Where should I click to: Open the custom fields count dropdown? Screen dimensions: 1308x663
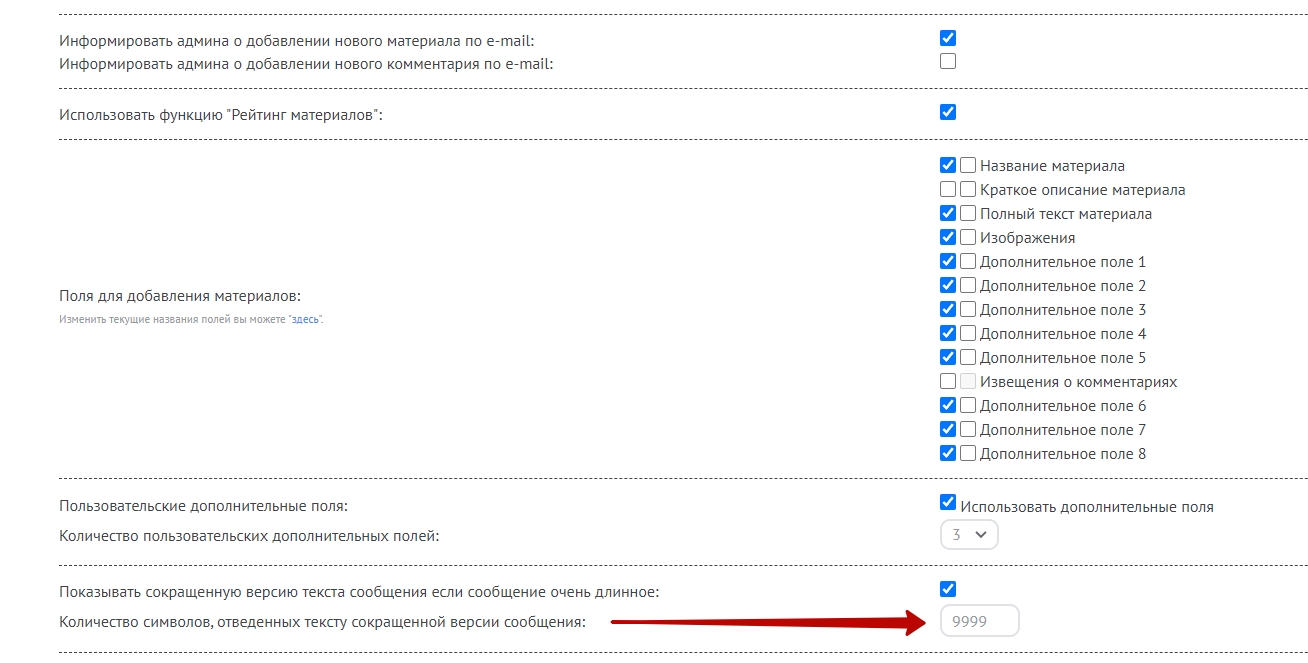click(969, 535)
